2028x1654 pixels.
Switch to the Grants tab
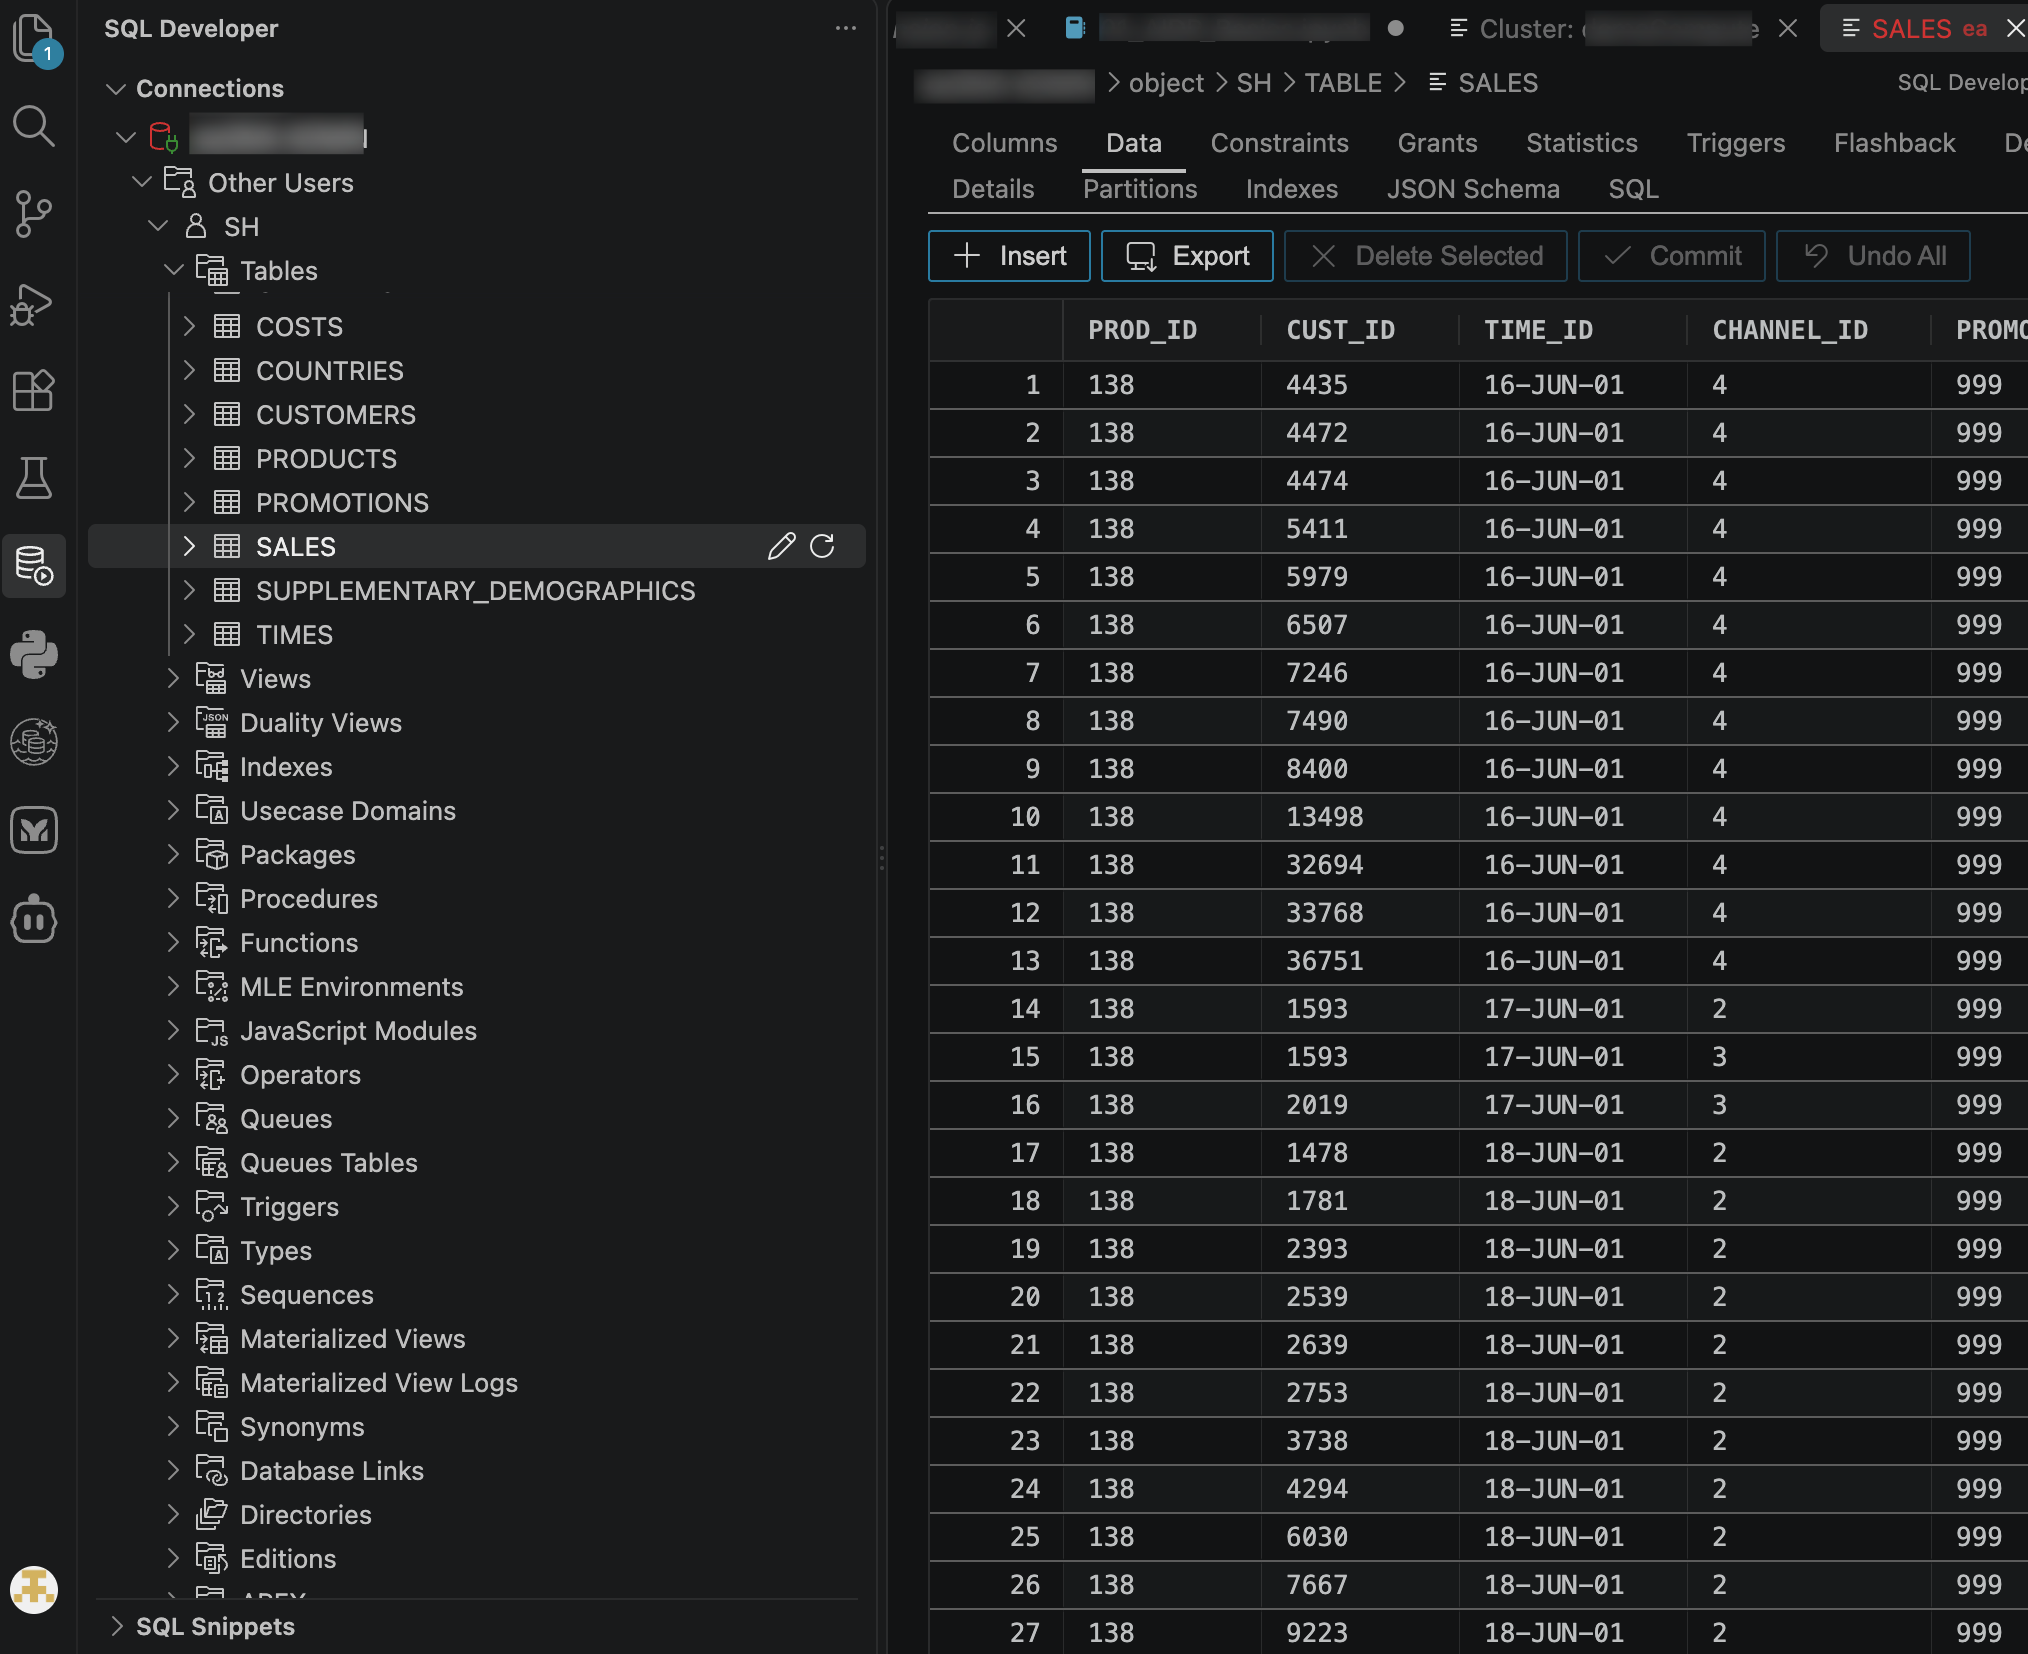point(1437,143)
